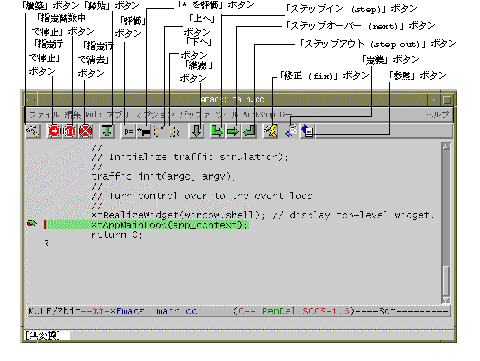The image size is (480, 361).
Task: Open the ヘルプ (Help) menu
Action: point(438,115)
